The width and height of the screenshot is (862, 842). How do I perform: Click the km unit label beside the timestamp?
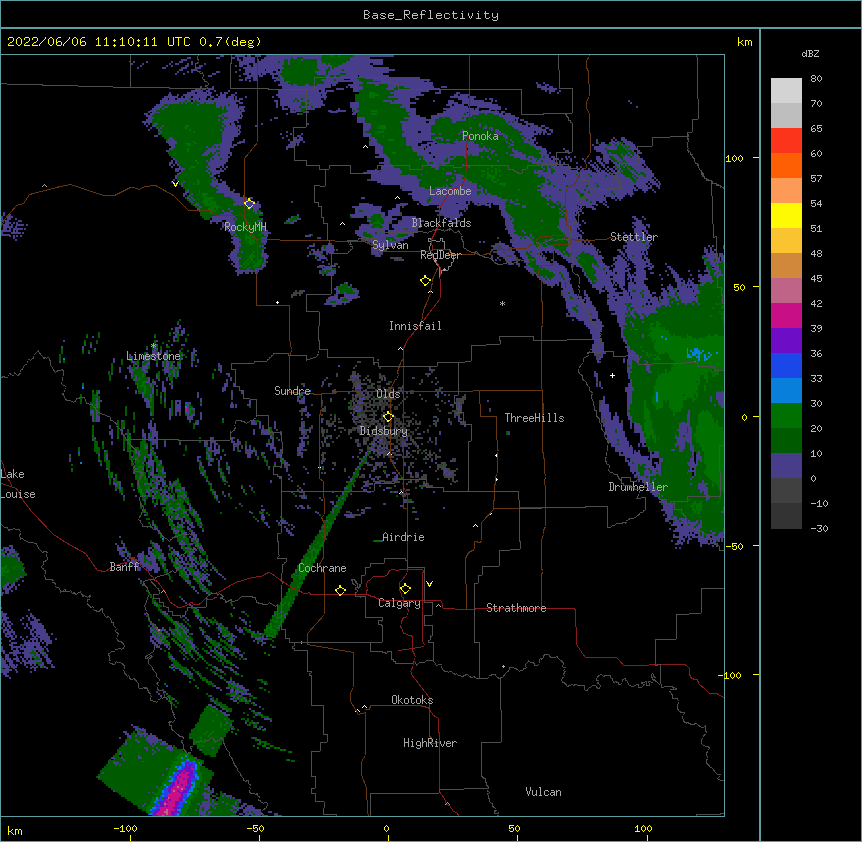pyautogui.click(x=744, y=42)
